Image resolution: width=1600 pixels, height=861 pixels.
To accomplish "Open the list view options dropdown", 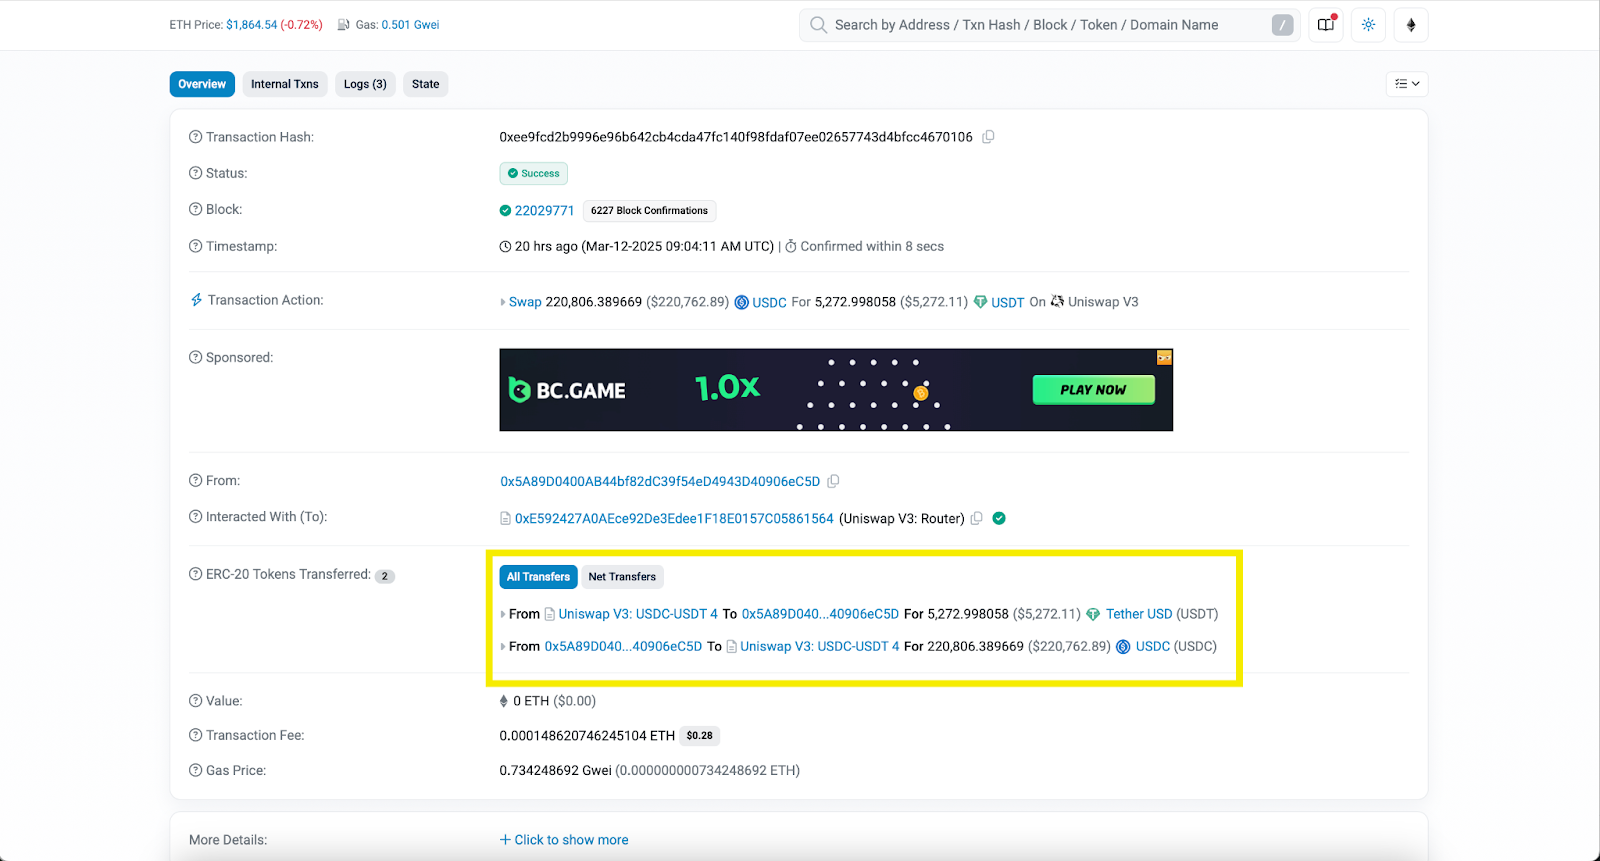I will (1407, 84).
